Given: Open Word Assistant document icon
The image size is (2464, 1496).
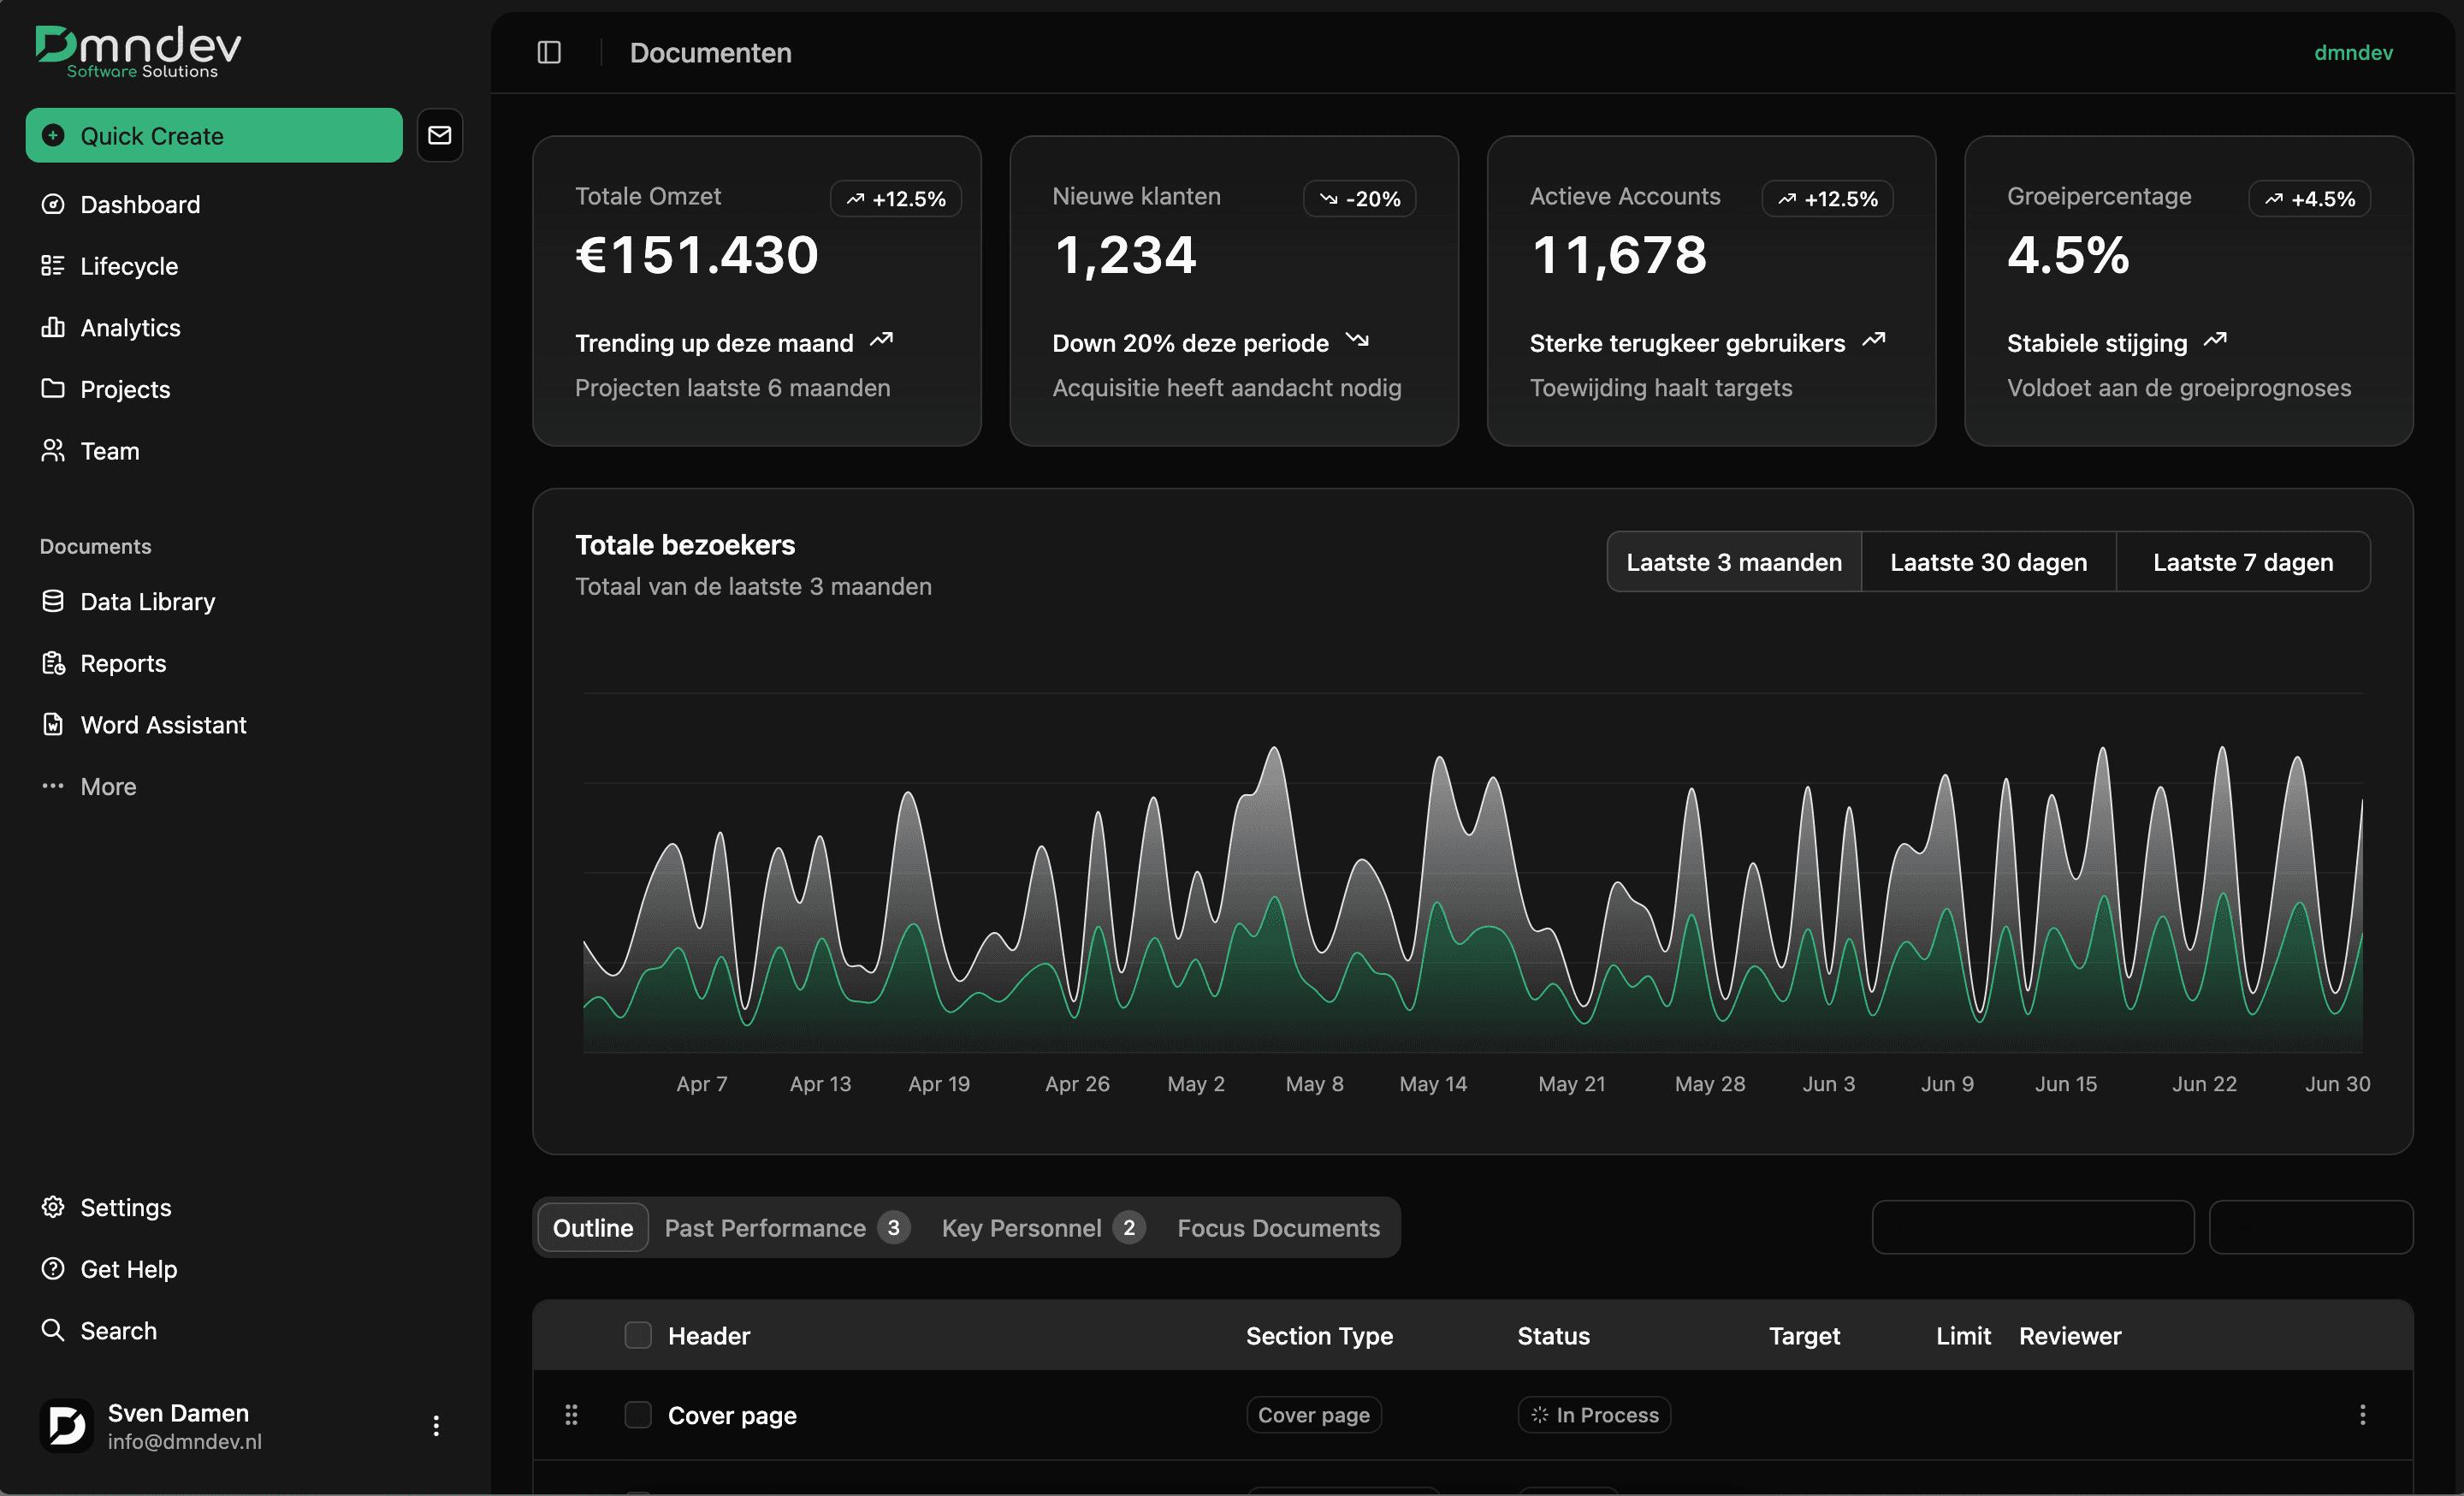Looking at the screenshot, I should (53, 724).
